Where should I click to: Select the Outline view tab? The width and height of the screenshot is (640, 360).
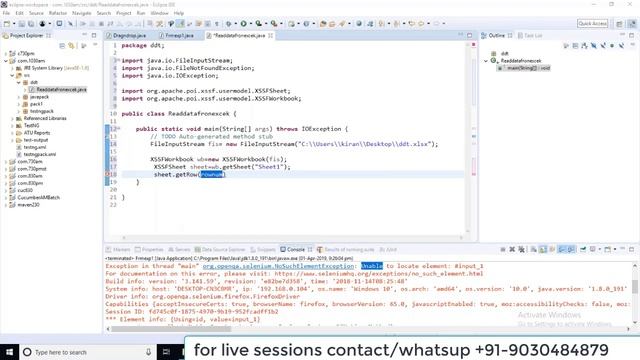point(496,36)
